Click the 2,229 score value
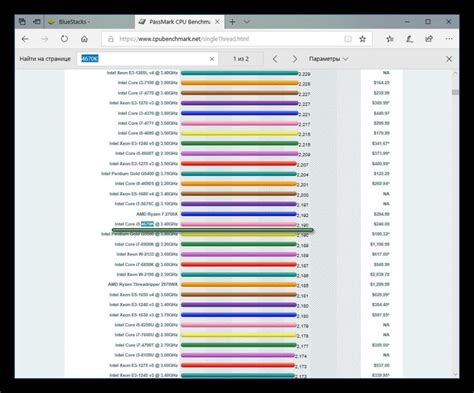Viewport: 474px width, 393px height. pos(304,74)
